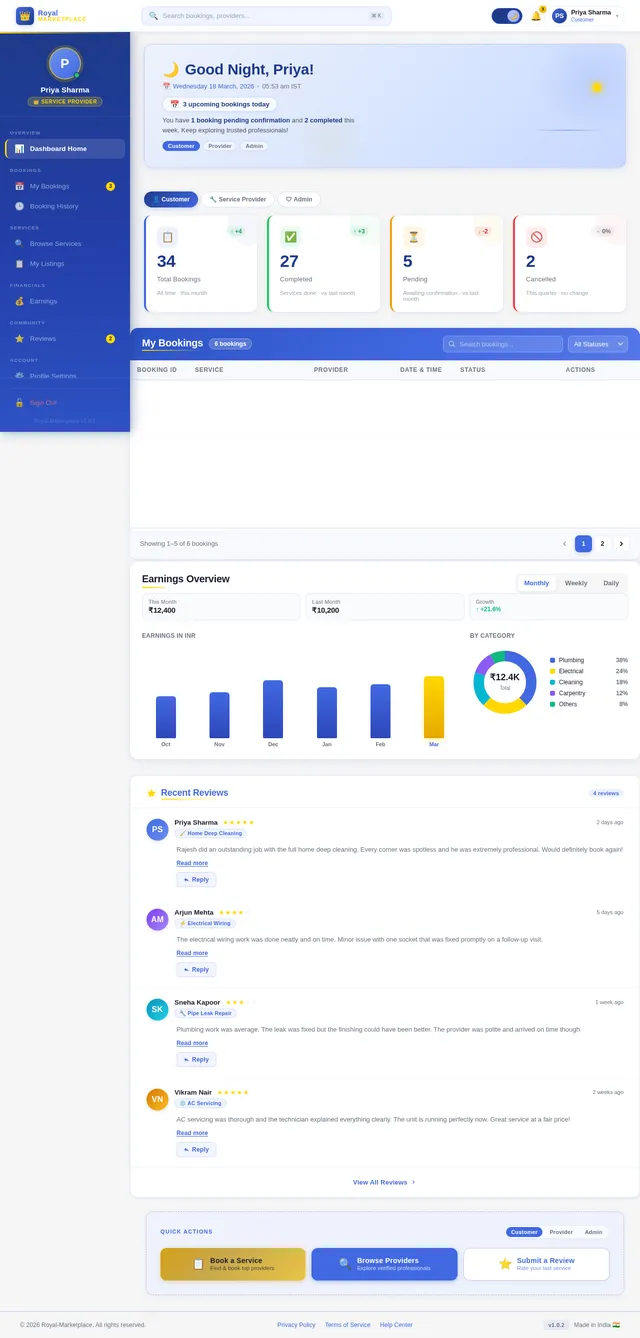
Task: Focus the My Bookings search field
Action: coord(503,344)
